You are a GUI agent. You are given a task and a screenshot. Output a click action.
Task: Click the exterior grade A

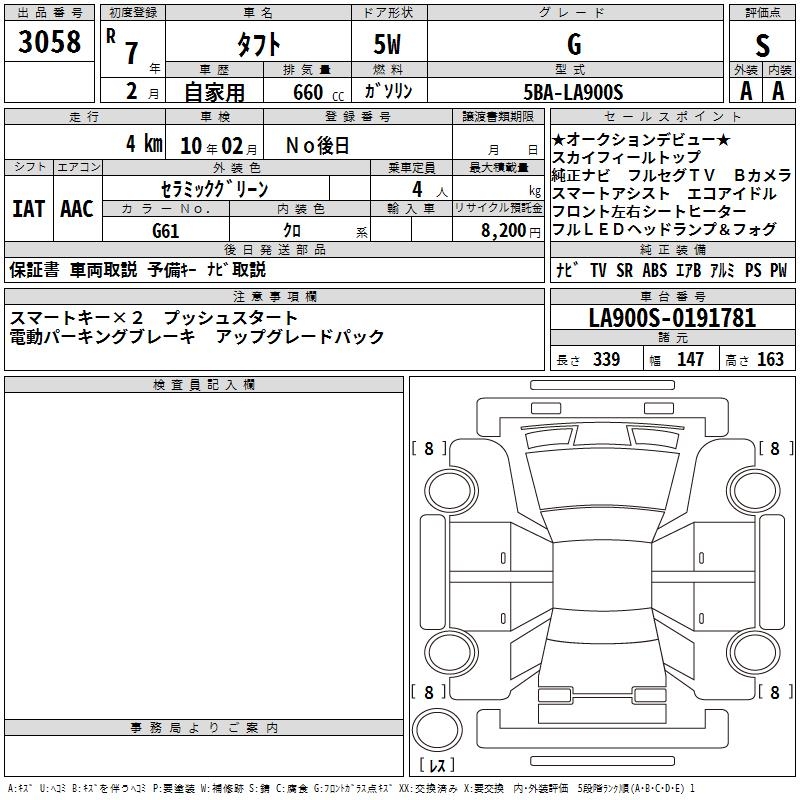point(746,91)
